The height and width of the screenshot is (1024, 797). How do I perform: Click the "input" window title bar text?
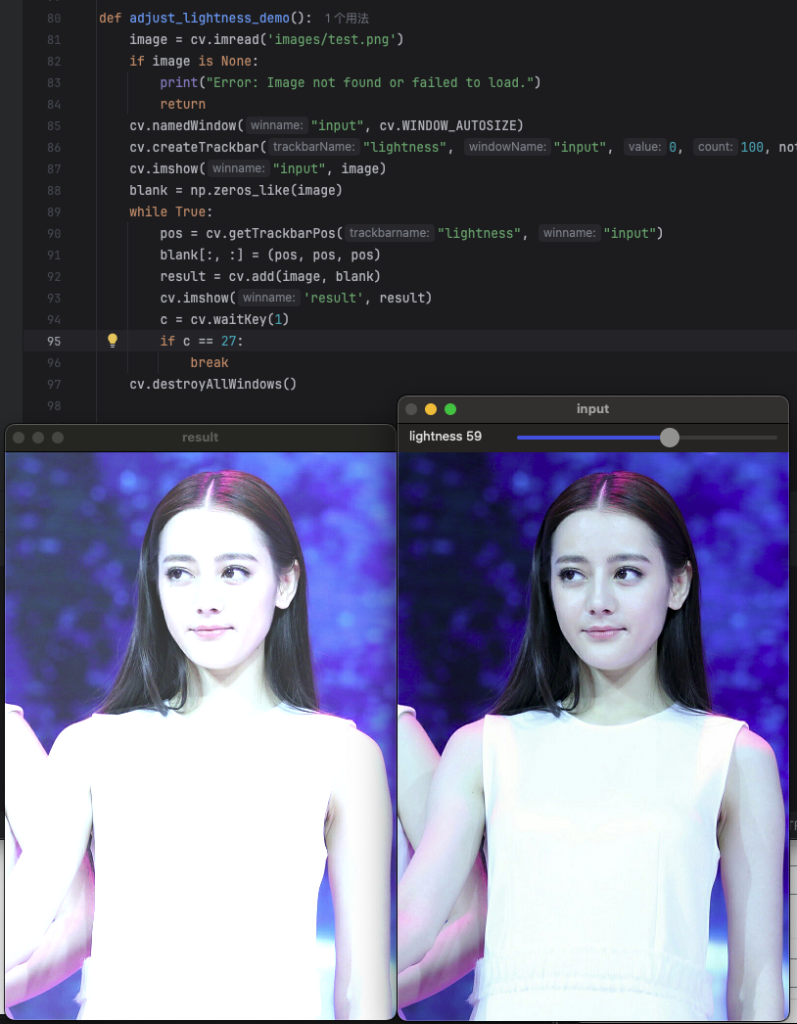[x=593, y=409]
